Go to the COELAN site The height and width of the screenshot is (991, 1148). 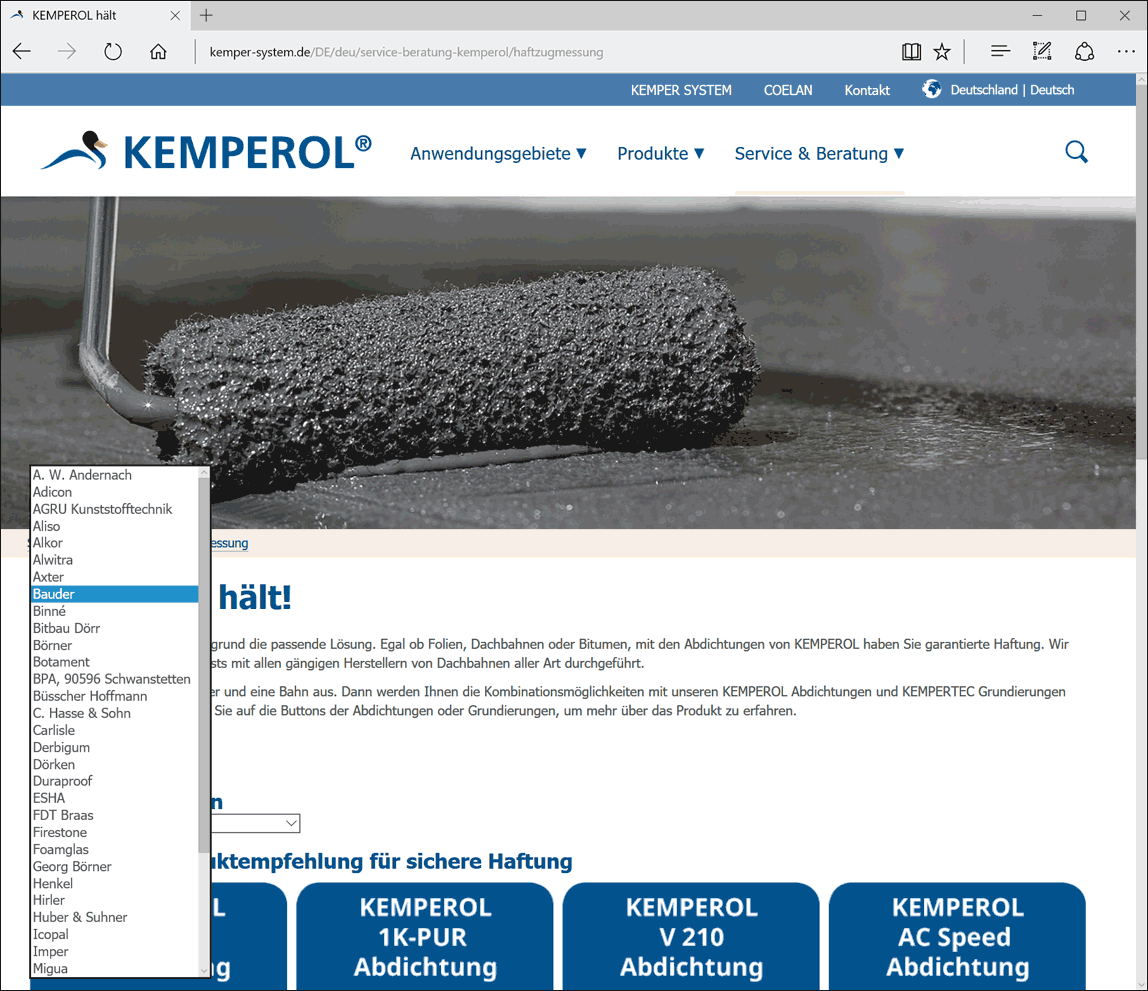pyautogui.click(x=788, y=90)
